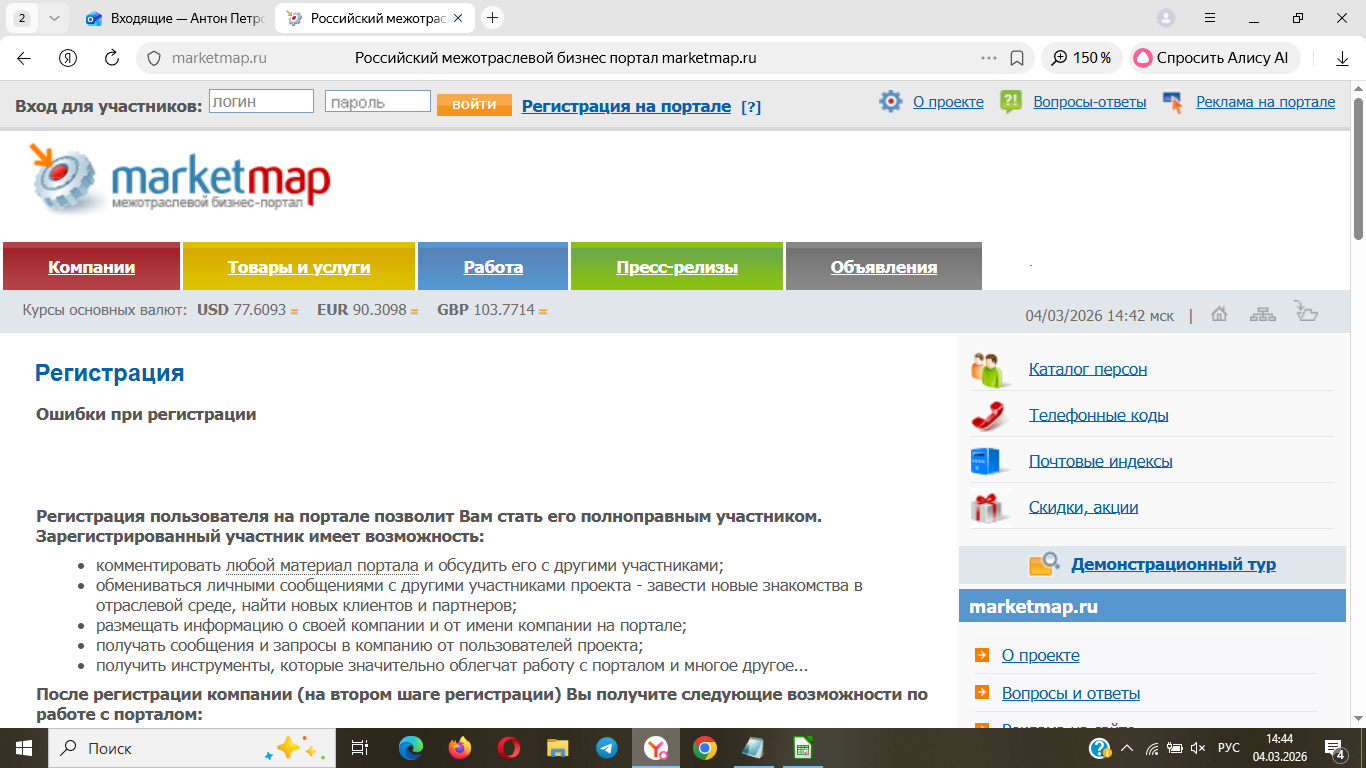This screenshot has height=768, width=1366.
Task: Click the логин input field
Action: coord(261,102)
